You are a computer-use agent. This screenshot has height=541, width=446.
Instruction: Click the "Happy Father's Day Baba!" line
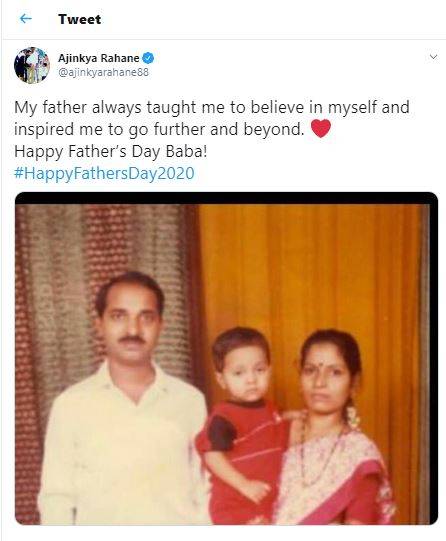[111, 151]
